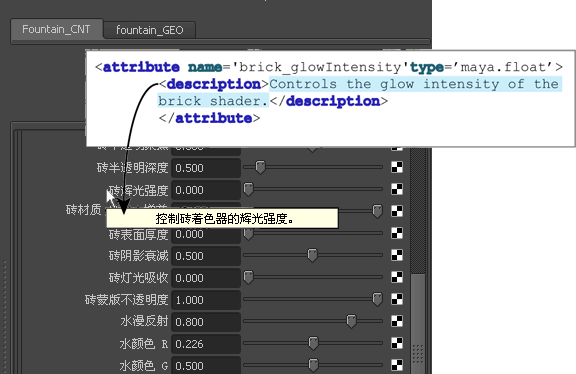Open checker map button for 砖表面厚度 row
This screenshot has height=374, width=576.
click(397, 233)
